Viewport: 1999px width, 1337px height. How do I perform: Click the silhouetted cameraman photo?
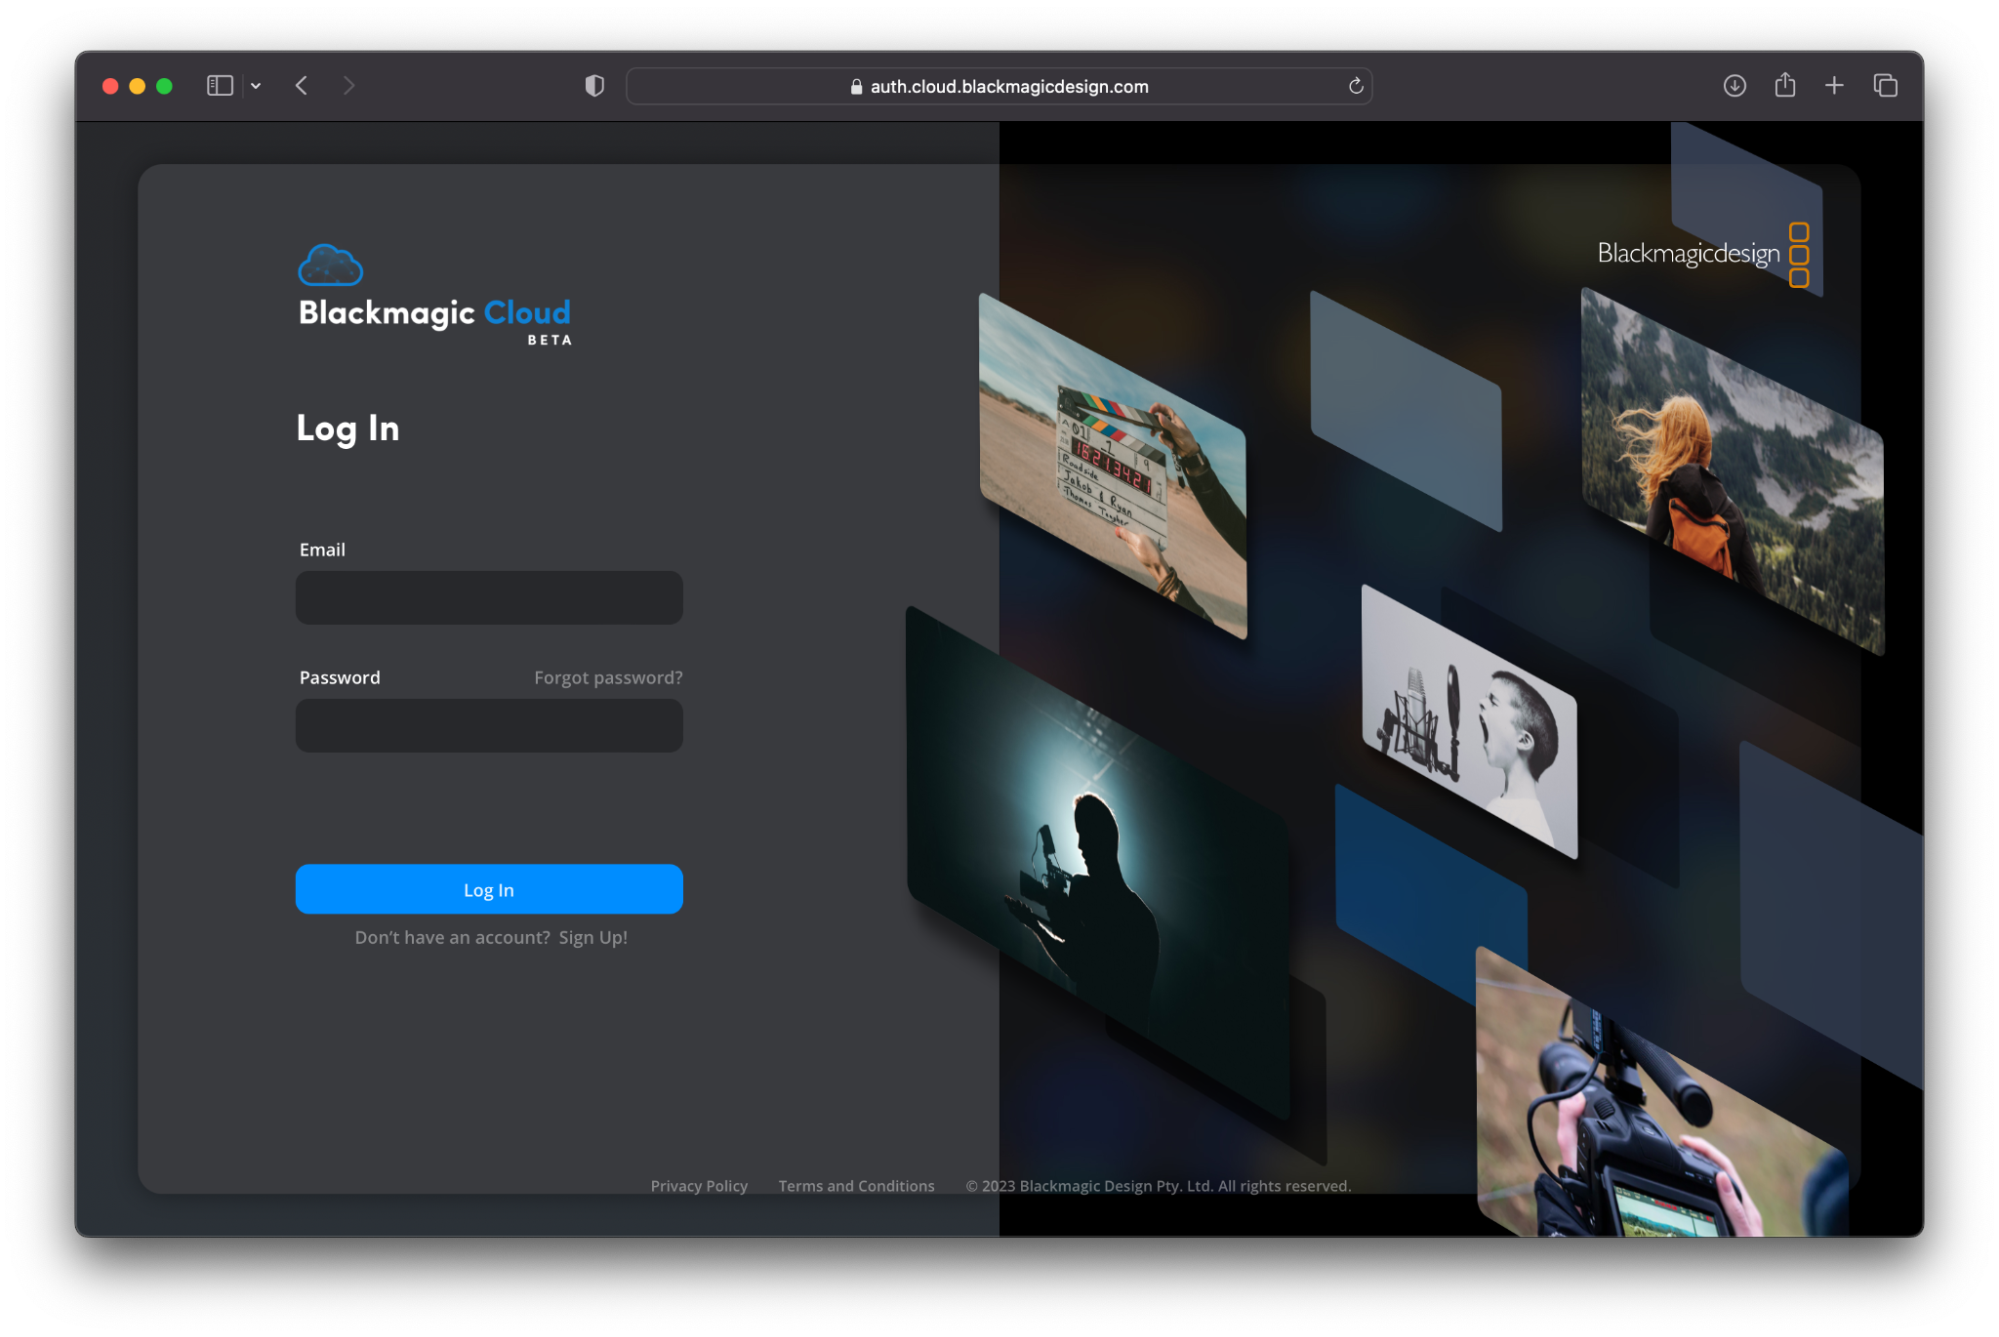(1097, 862)
